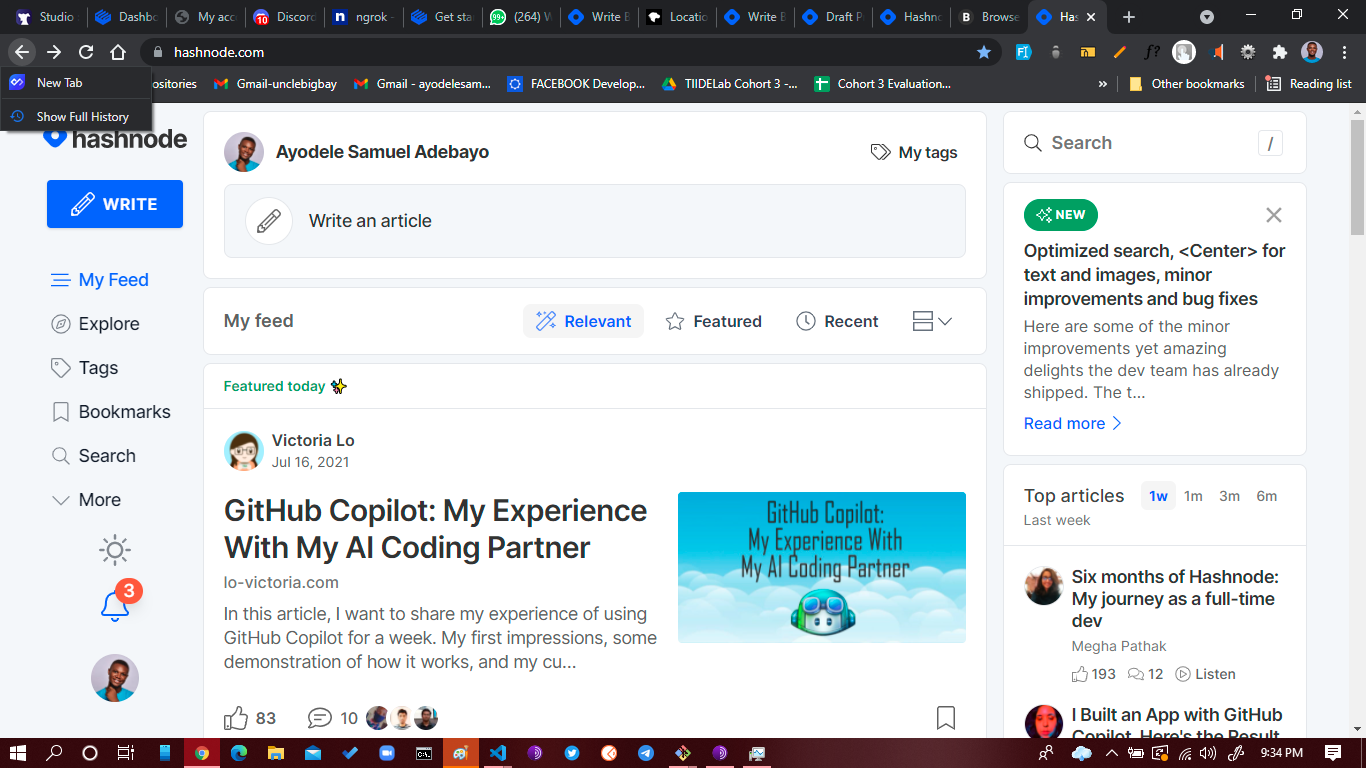Select the 1m top articles range
The height and width of the screenshot is (768, 1366).
pos(1193,496)
